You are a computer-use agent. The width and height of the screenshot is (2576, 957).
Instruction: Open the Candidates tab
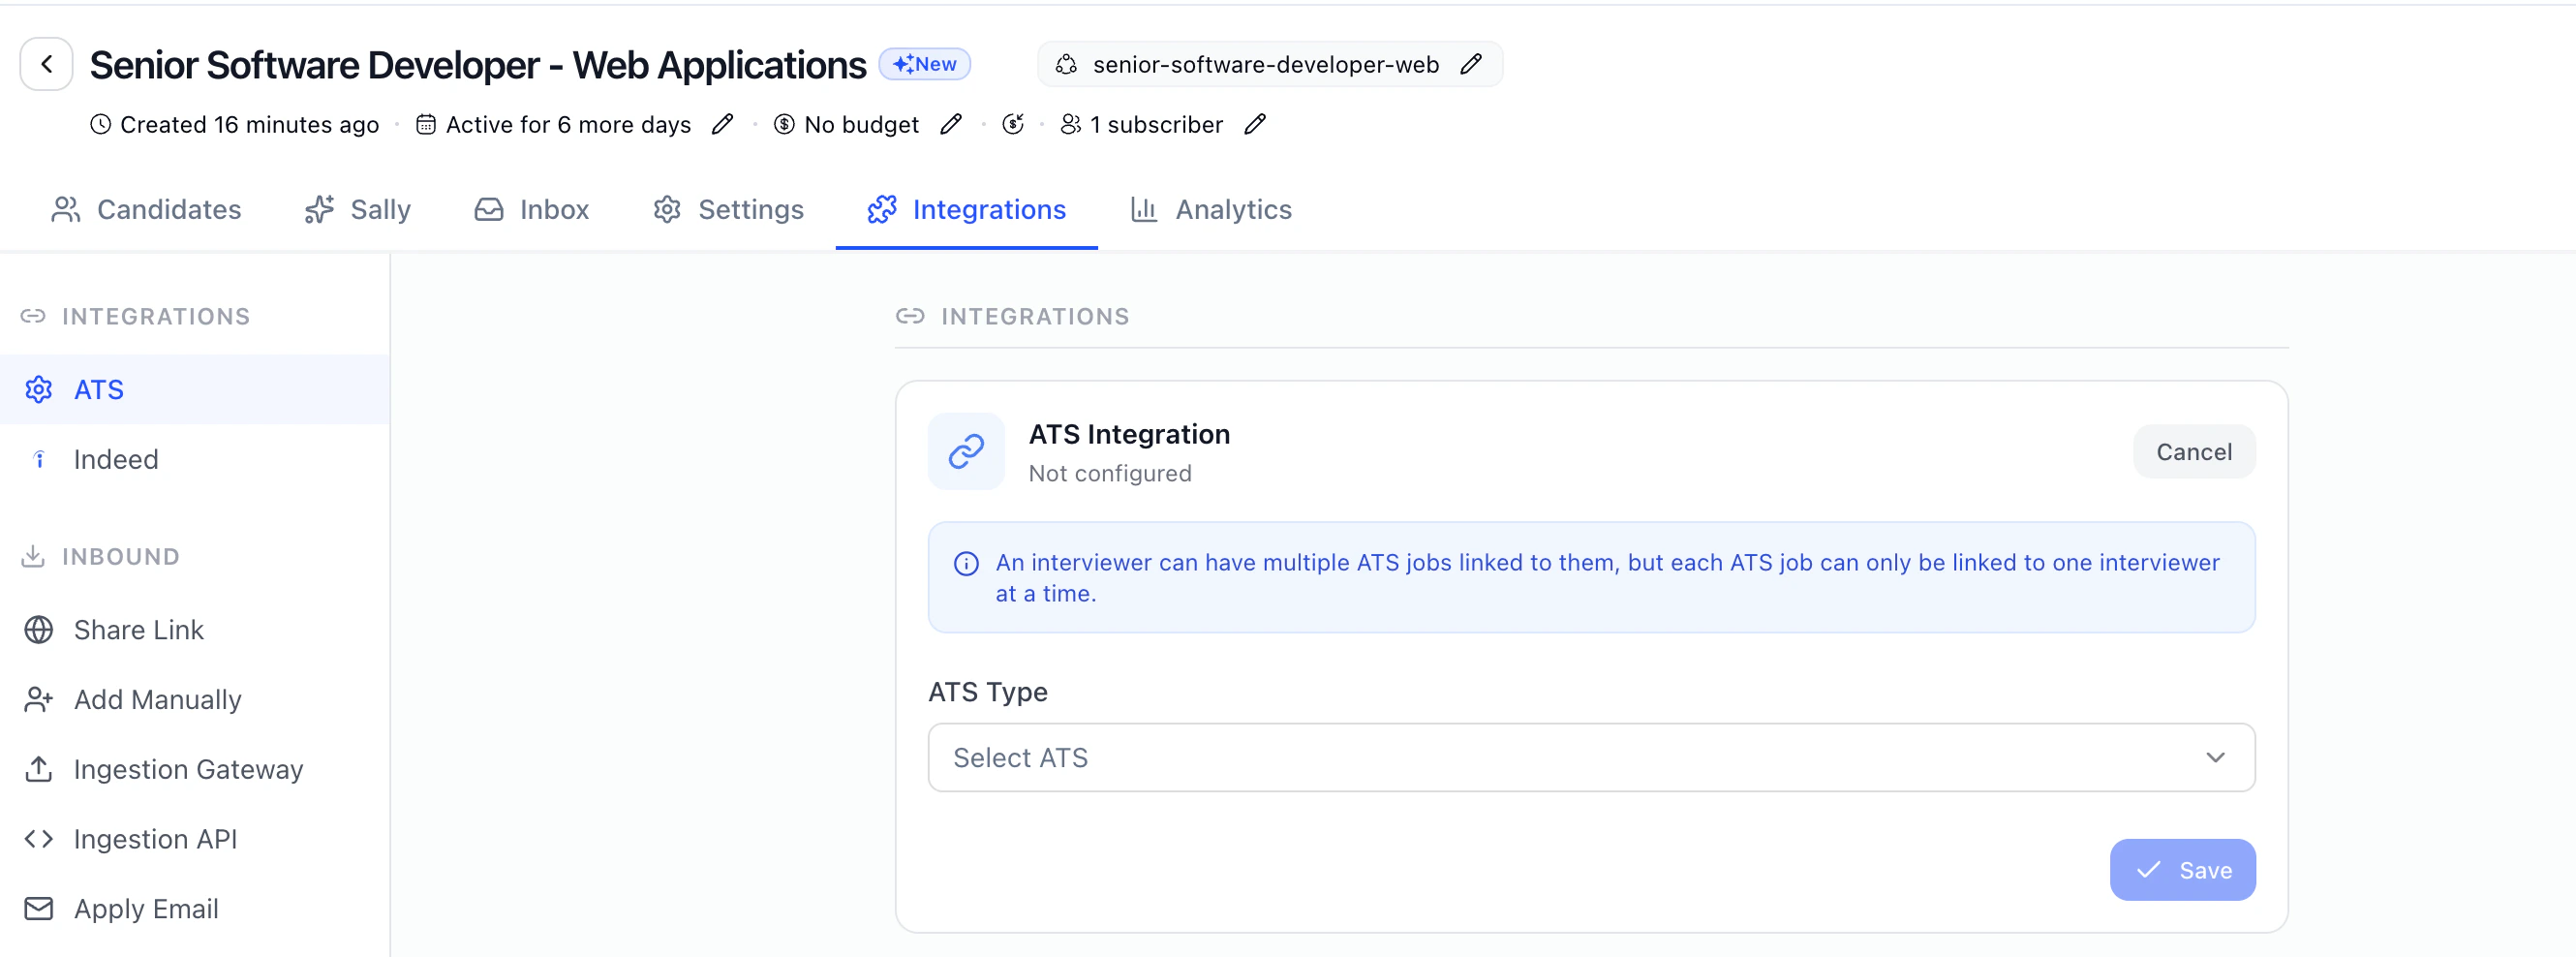[x=146, y=209]
